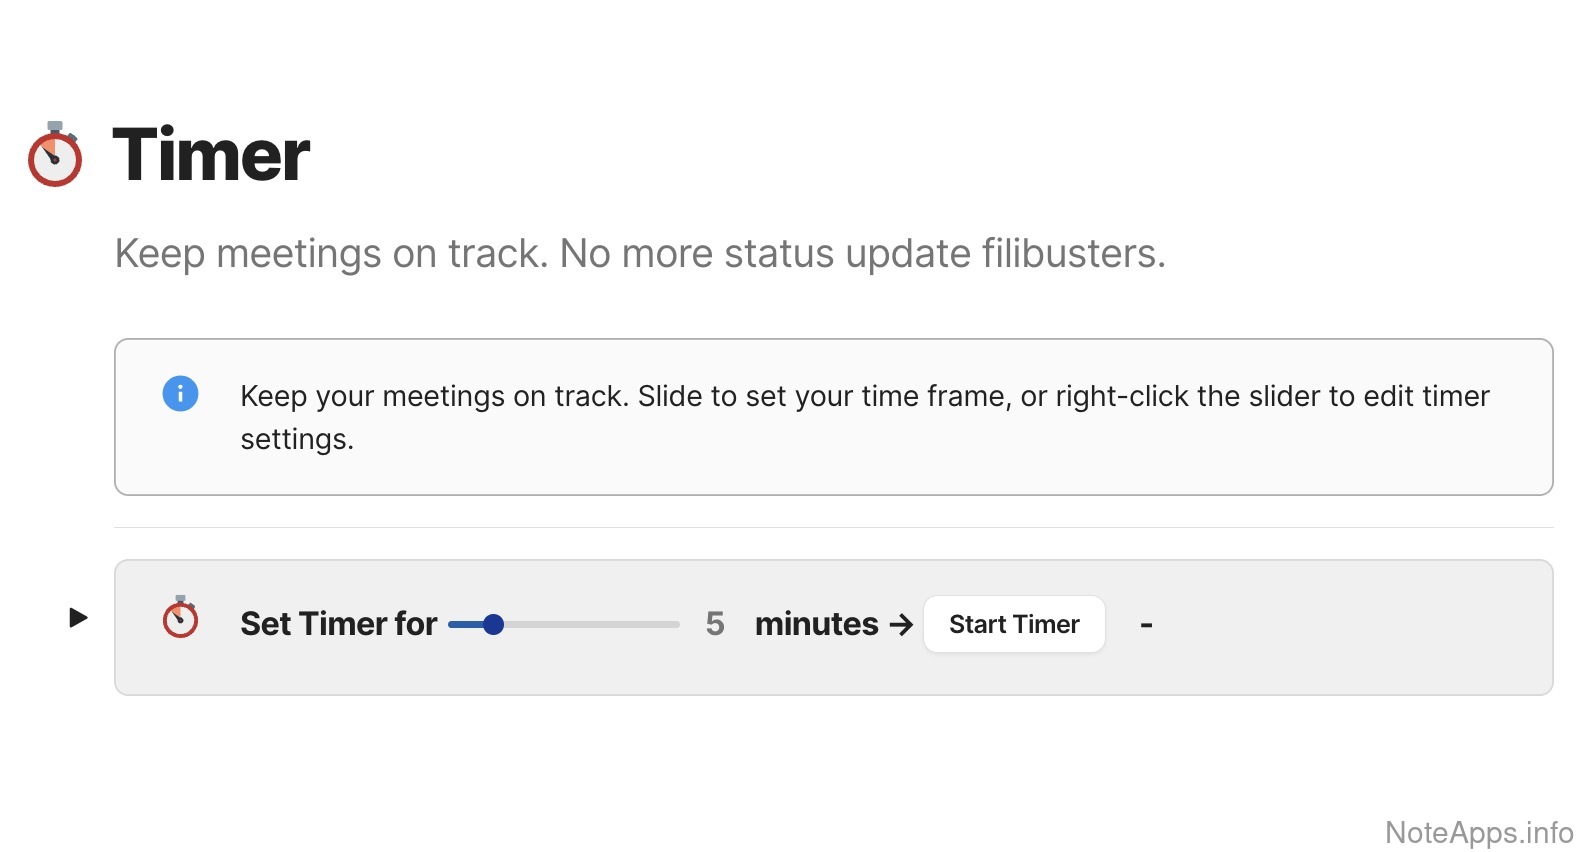Screen dimensions: 1576x852
Task: Click the blue slider handle for timer duration
Action: [493, 625]
